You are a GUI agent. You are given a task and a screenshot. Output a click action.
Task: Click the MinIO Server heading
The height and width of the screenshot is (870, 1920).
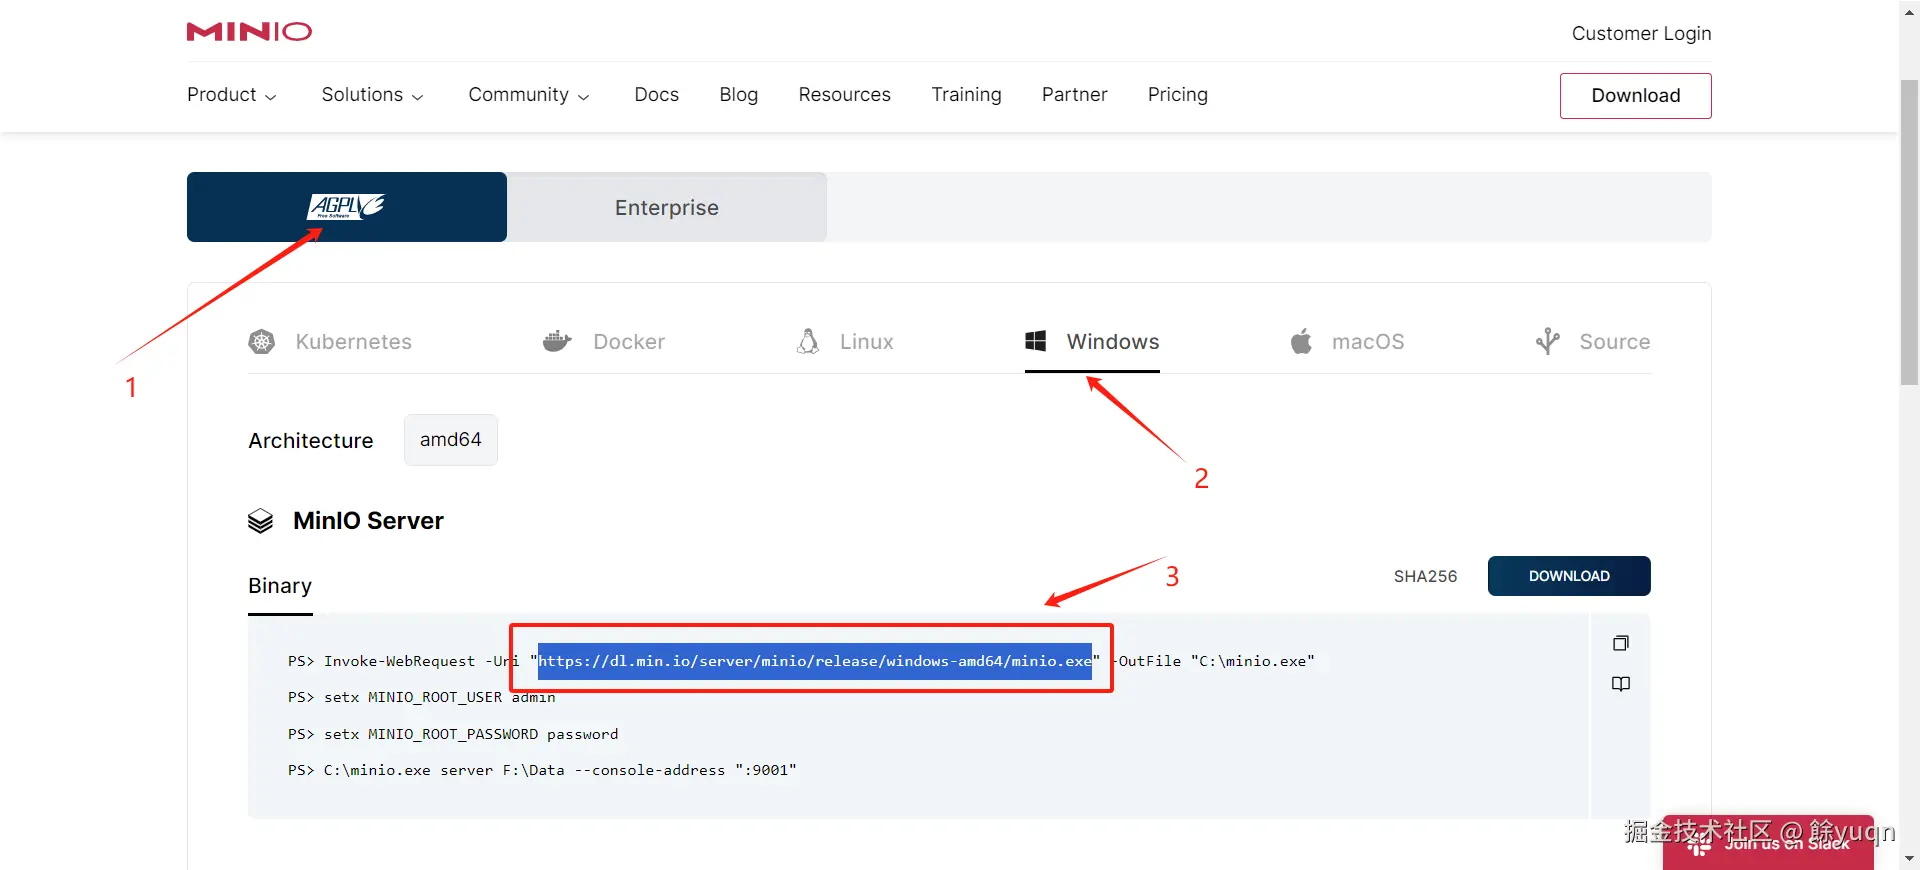pos(368,521)
